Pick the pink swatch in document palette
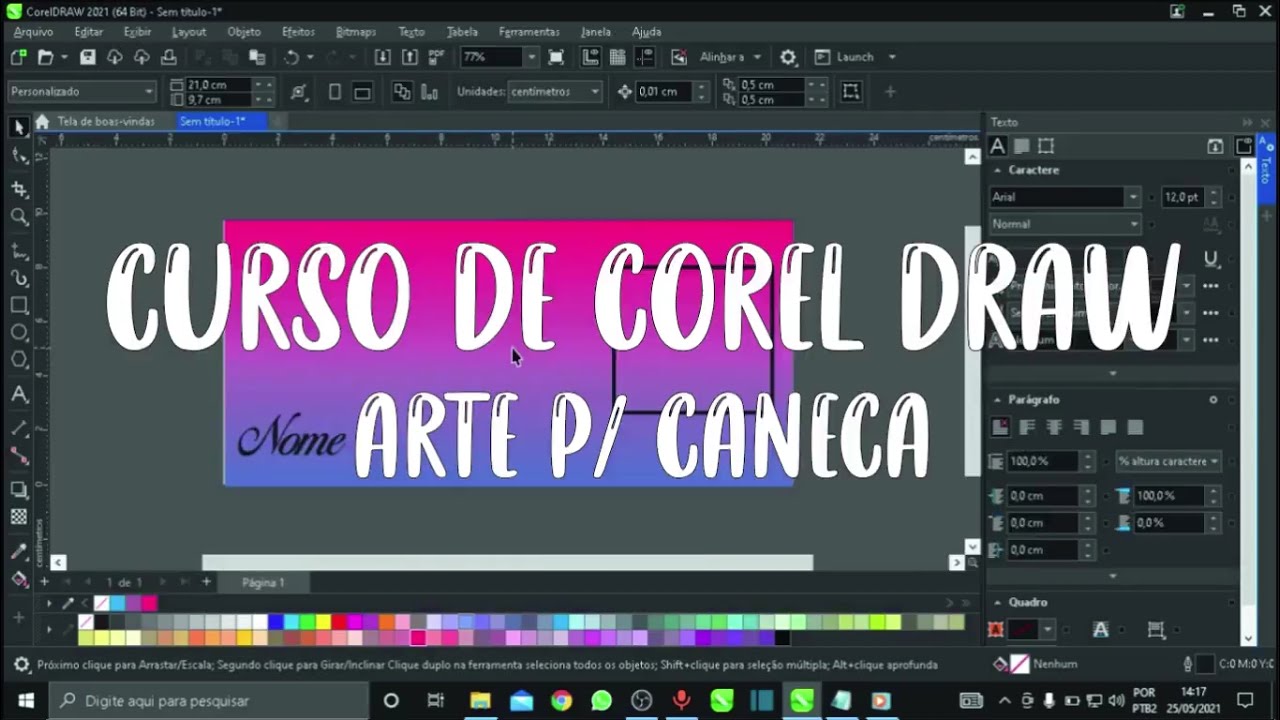1280x720 pixels. click(x=149, y=603)
